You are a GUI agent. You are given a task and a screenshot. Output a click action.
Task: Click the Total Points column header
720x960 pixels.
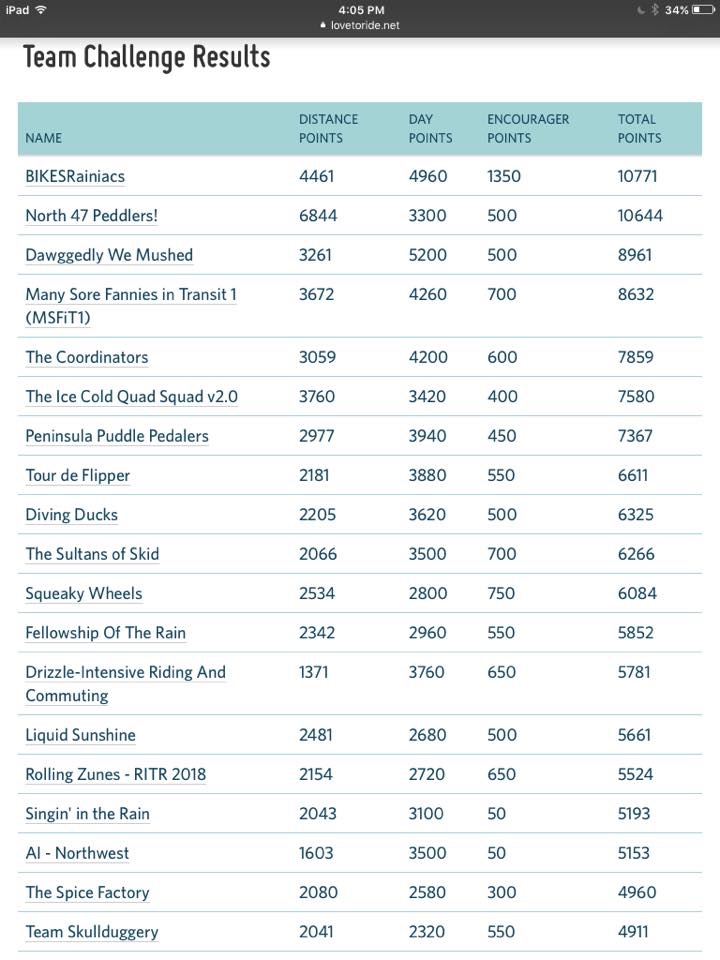[639, 128]
